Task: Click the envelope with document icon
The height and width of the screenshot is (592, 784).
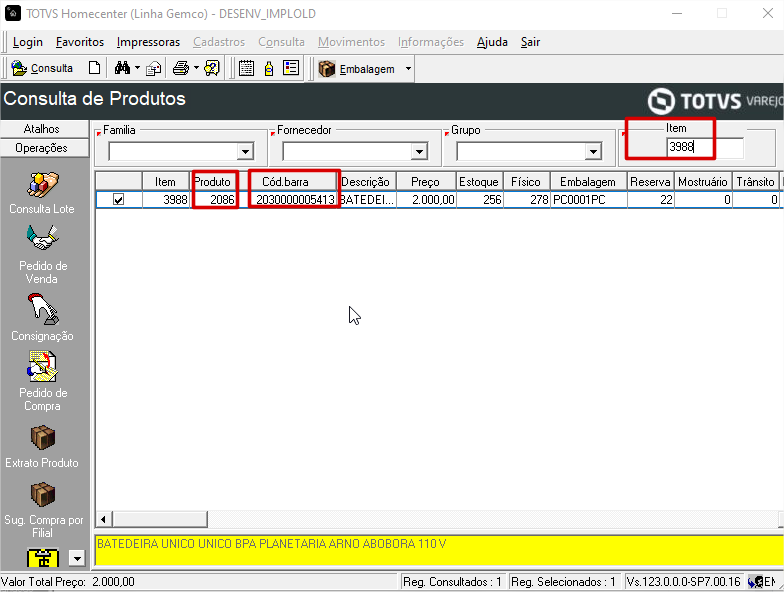Action: pyautogui.click(x=154, y=68)
